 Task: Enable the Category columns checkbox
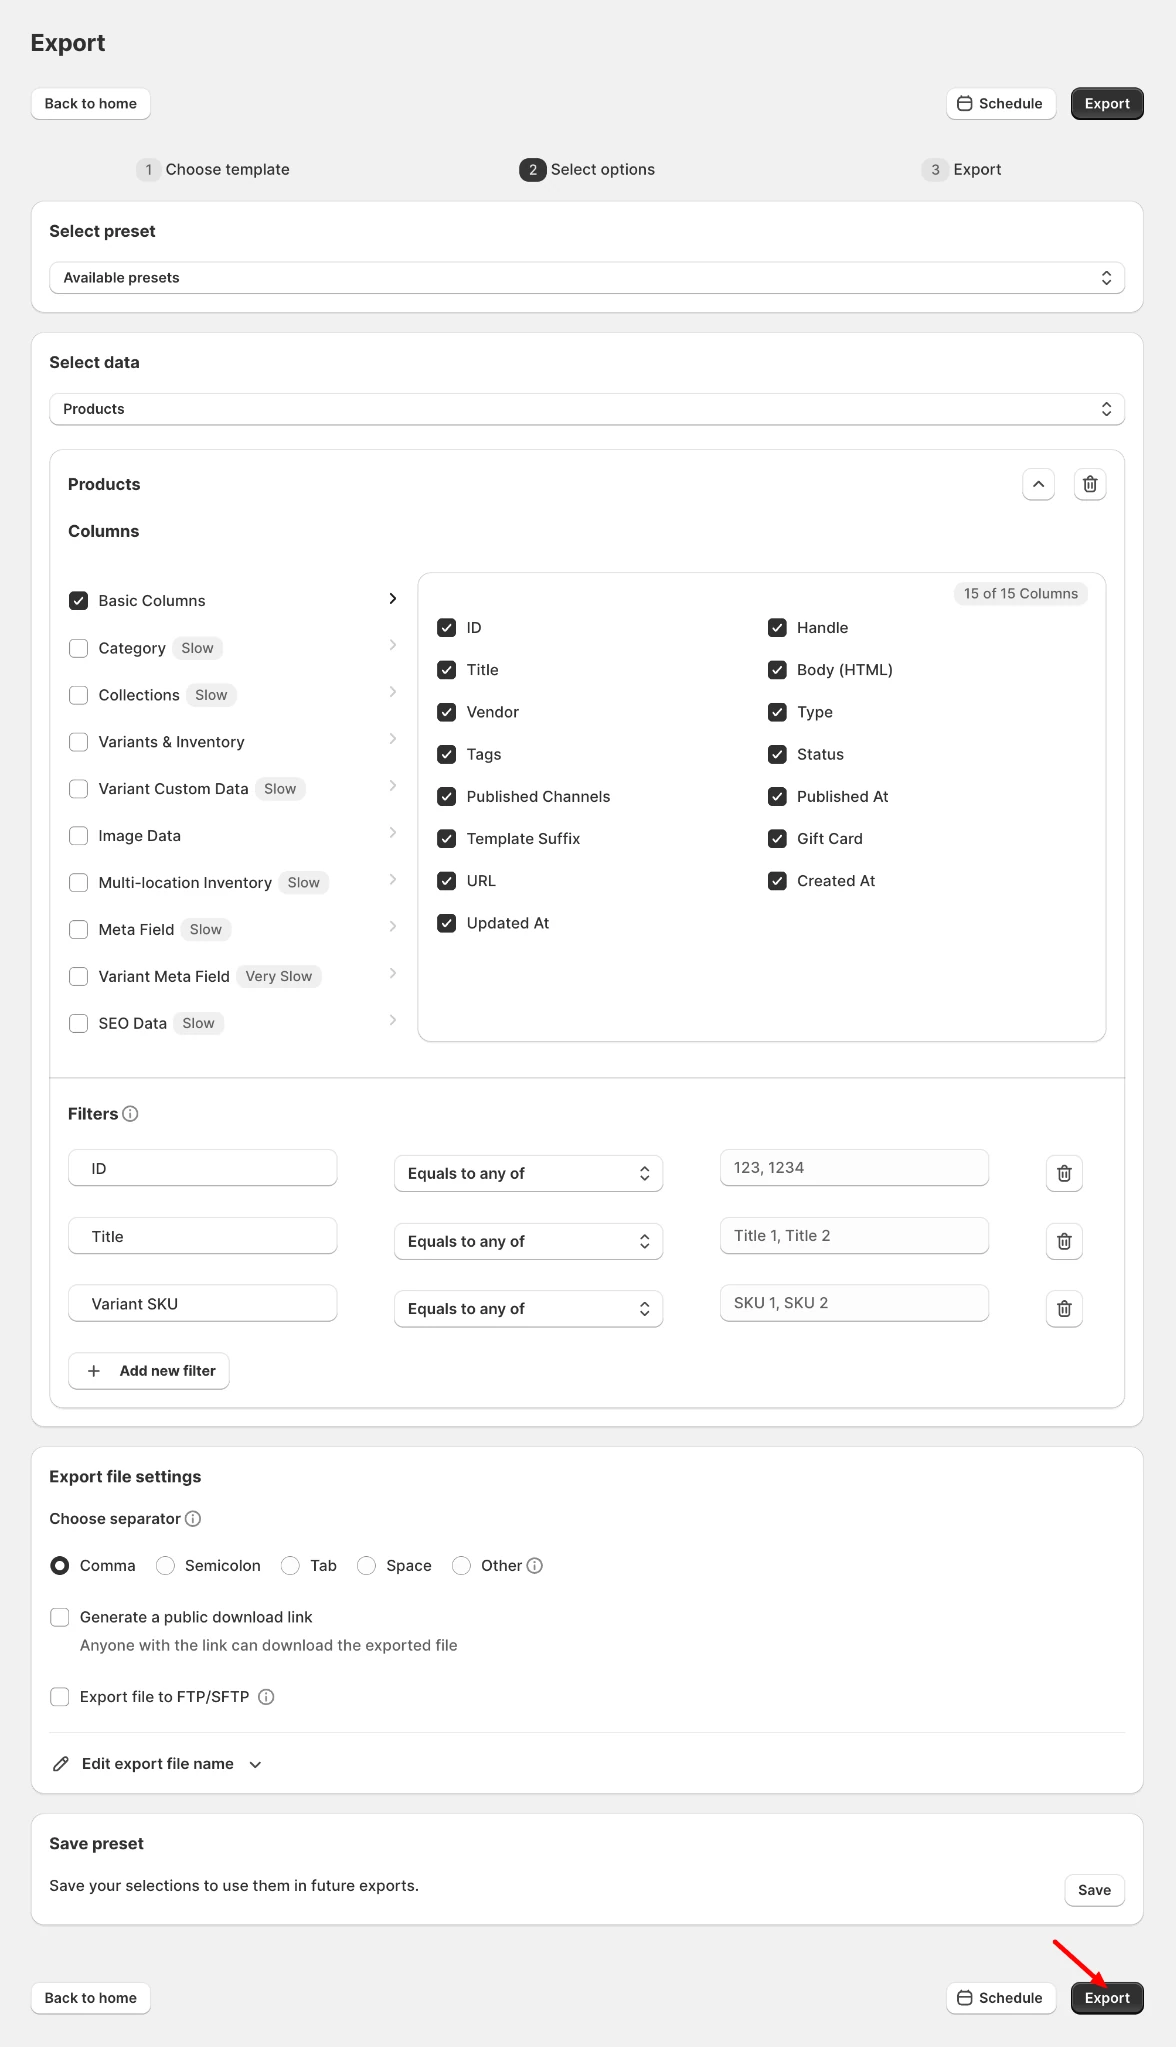pos(78,648)
